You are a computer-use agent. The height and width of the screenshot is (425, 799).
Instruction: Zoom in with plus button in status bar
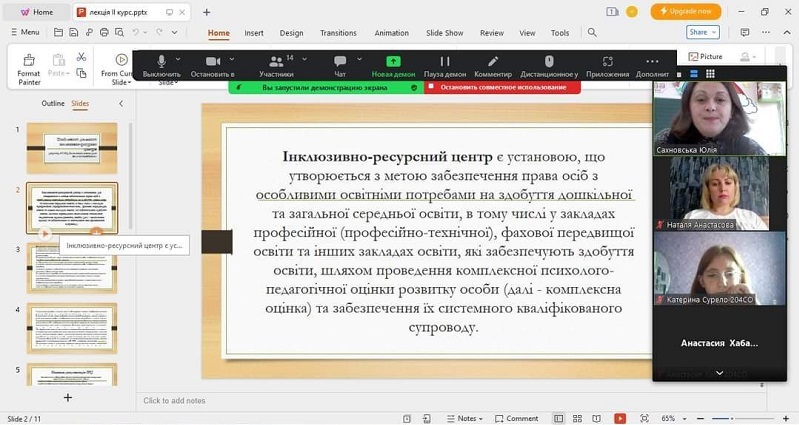pyautogui.click(x=786, y=418)
